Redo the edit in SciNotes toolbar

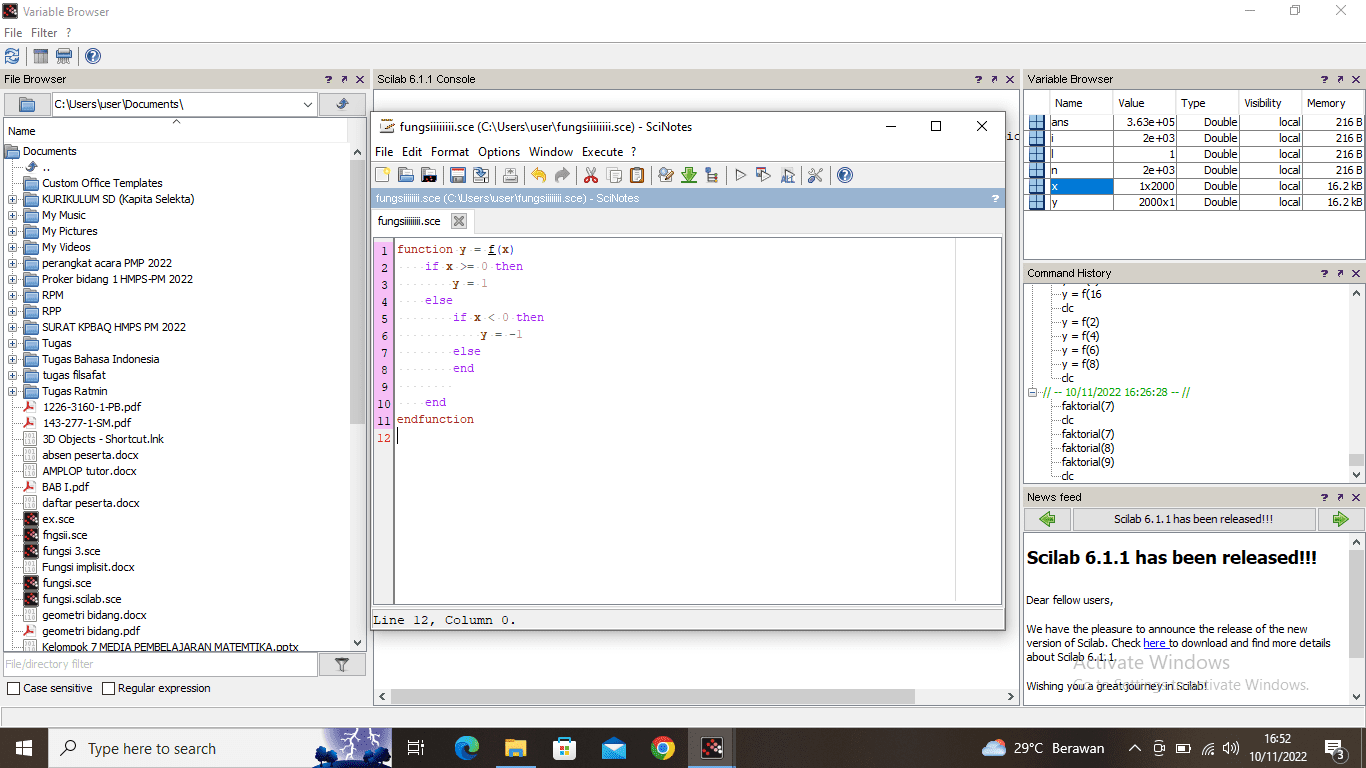pos(562,175)
